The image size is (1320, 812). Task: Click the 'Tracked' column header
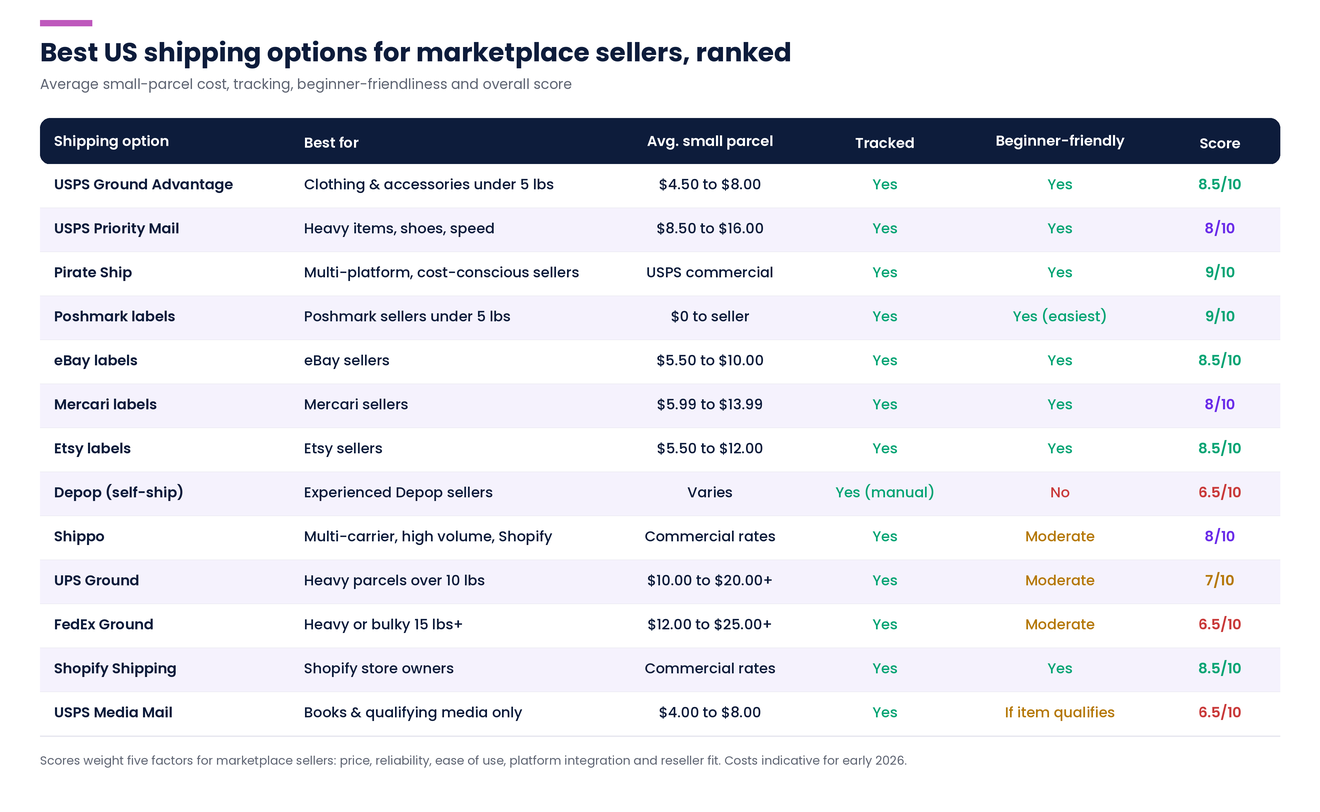885,142
